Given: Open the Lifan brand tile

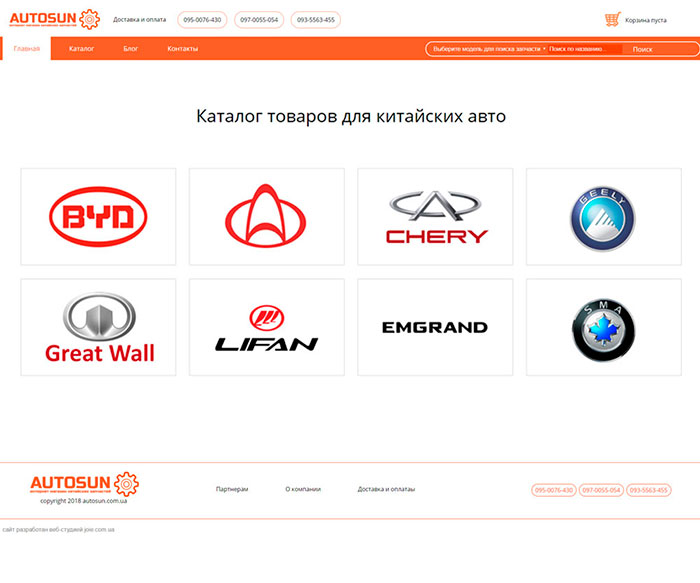Looking at the screenshot, I should 267,327.
